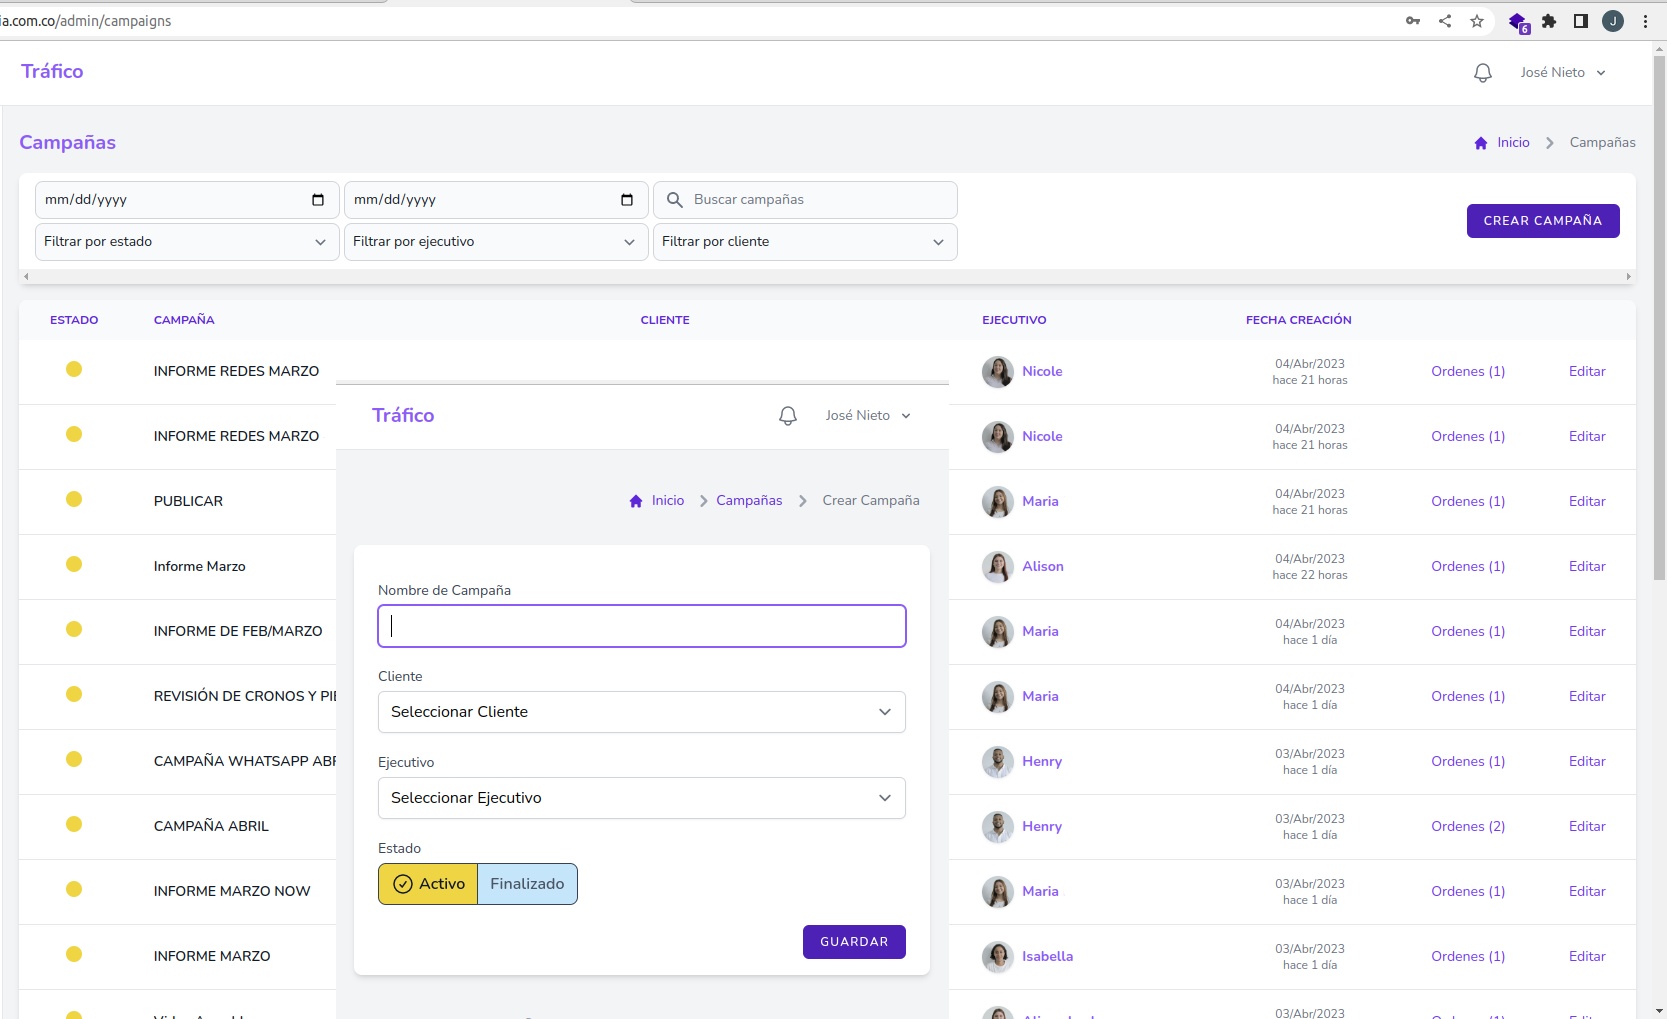Click the password key icon in address bar

pyautogui.click(x=1413, y=21)
